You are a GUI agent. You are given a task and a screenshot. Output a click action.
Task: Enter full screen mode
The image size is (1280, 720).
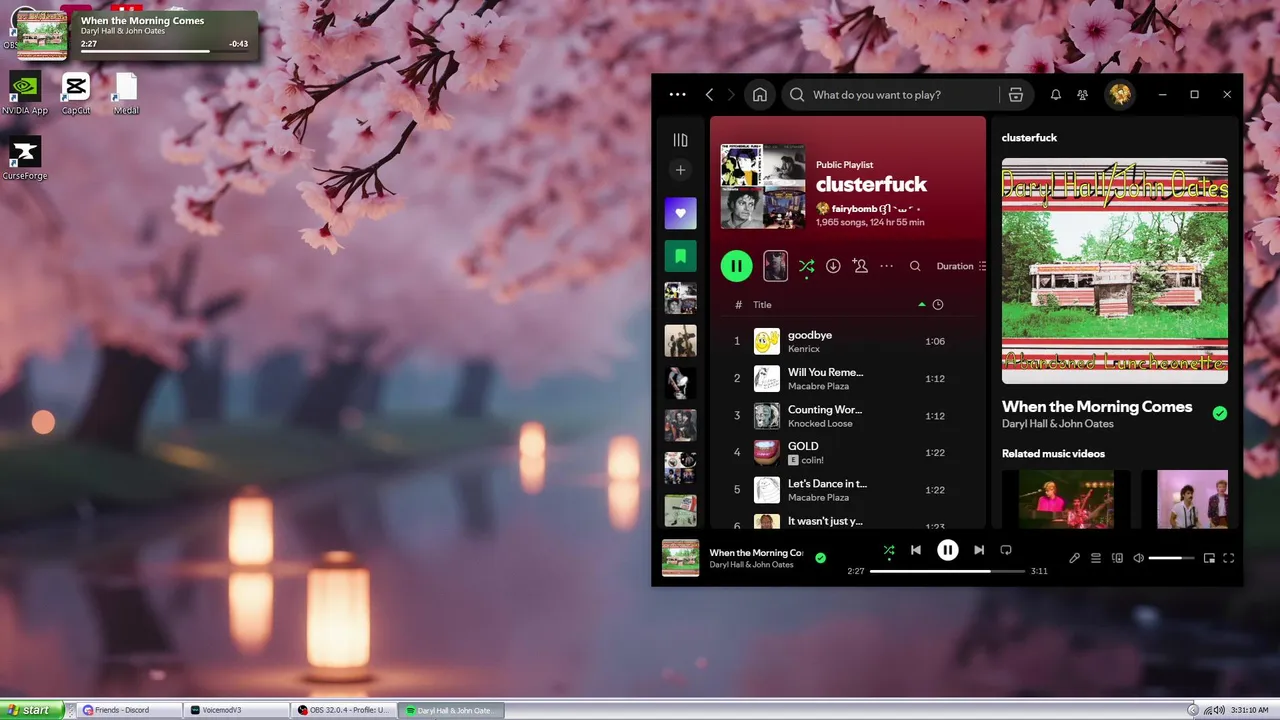tap(1229, 558)
